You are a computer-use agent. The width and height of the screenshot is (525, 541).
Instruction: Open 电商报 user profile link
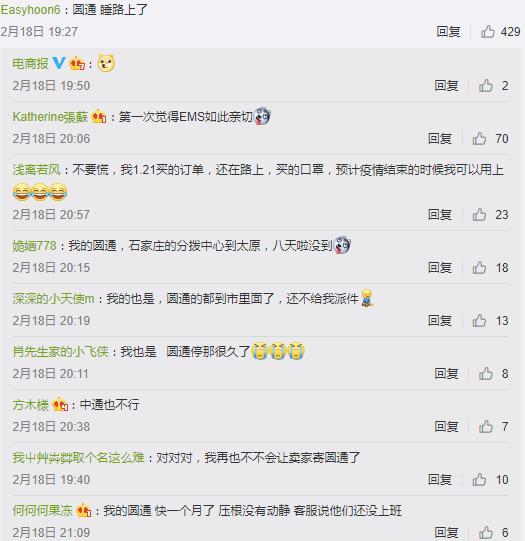tap(30, 64)
